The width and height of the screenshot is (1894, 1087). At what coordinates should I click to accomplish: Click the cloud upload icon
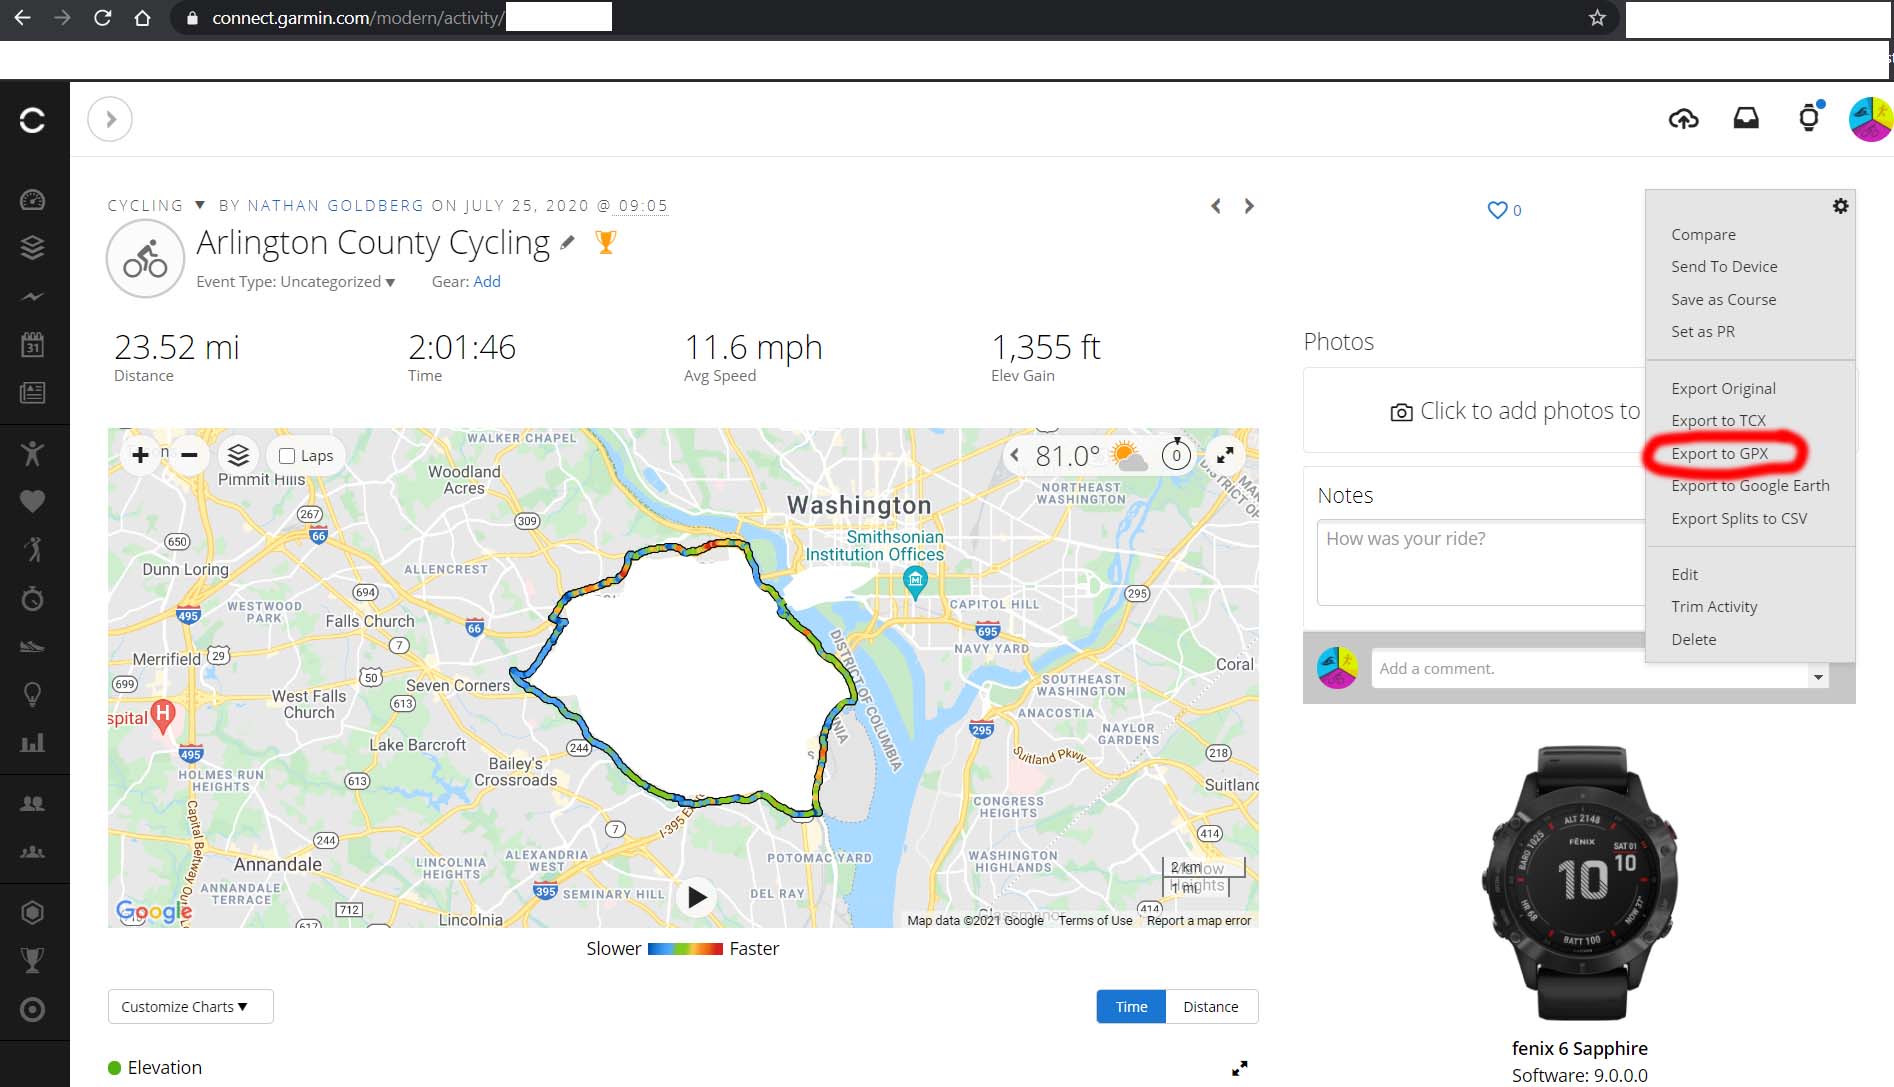[1684, 119]
